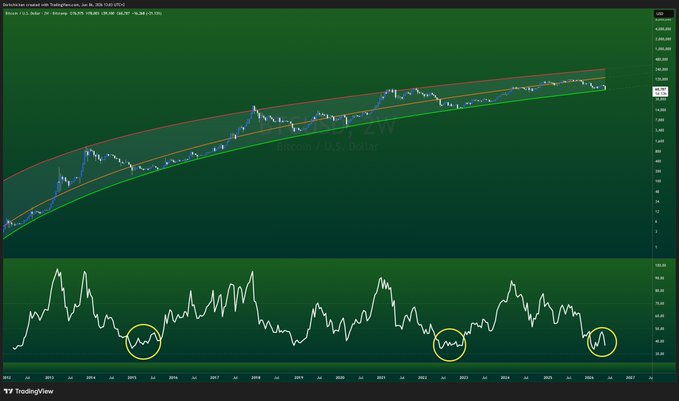The width and height of the screenshot is (679, 401).
Task: Click the 800 price scale label
Action: coord(658,152)
